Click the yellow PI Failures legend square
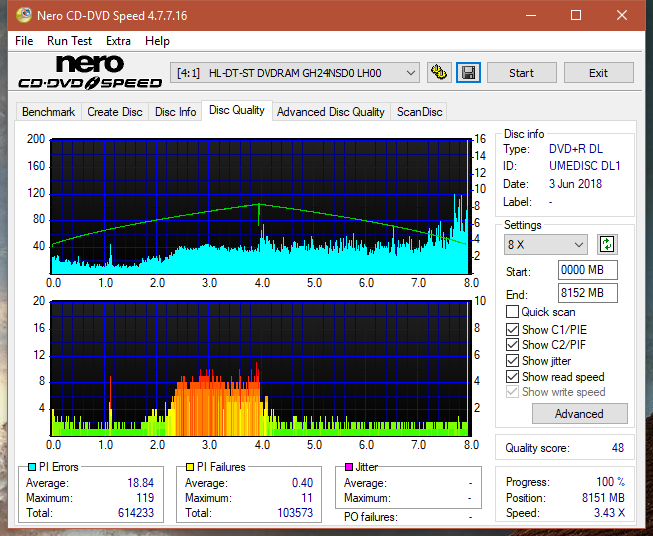 [190, 467]
